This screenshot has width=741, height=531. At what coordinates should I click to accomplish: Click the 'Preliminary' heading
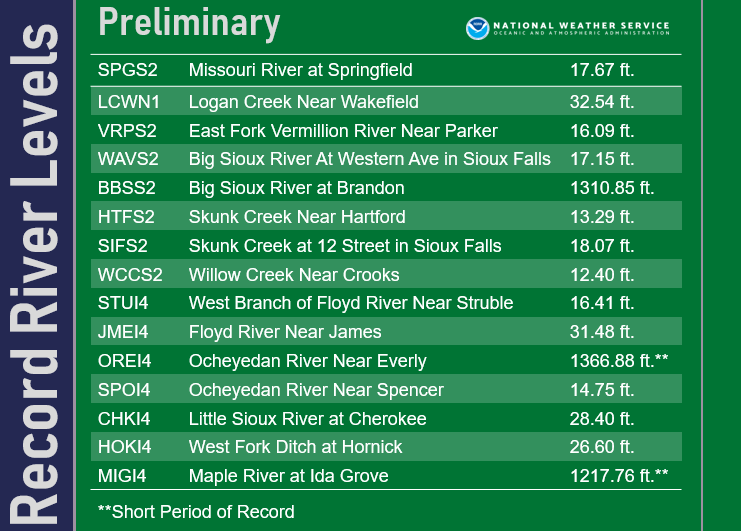(189, 23)
